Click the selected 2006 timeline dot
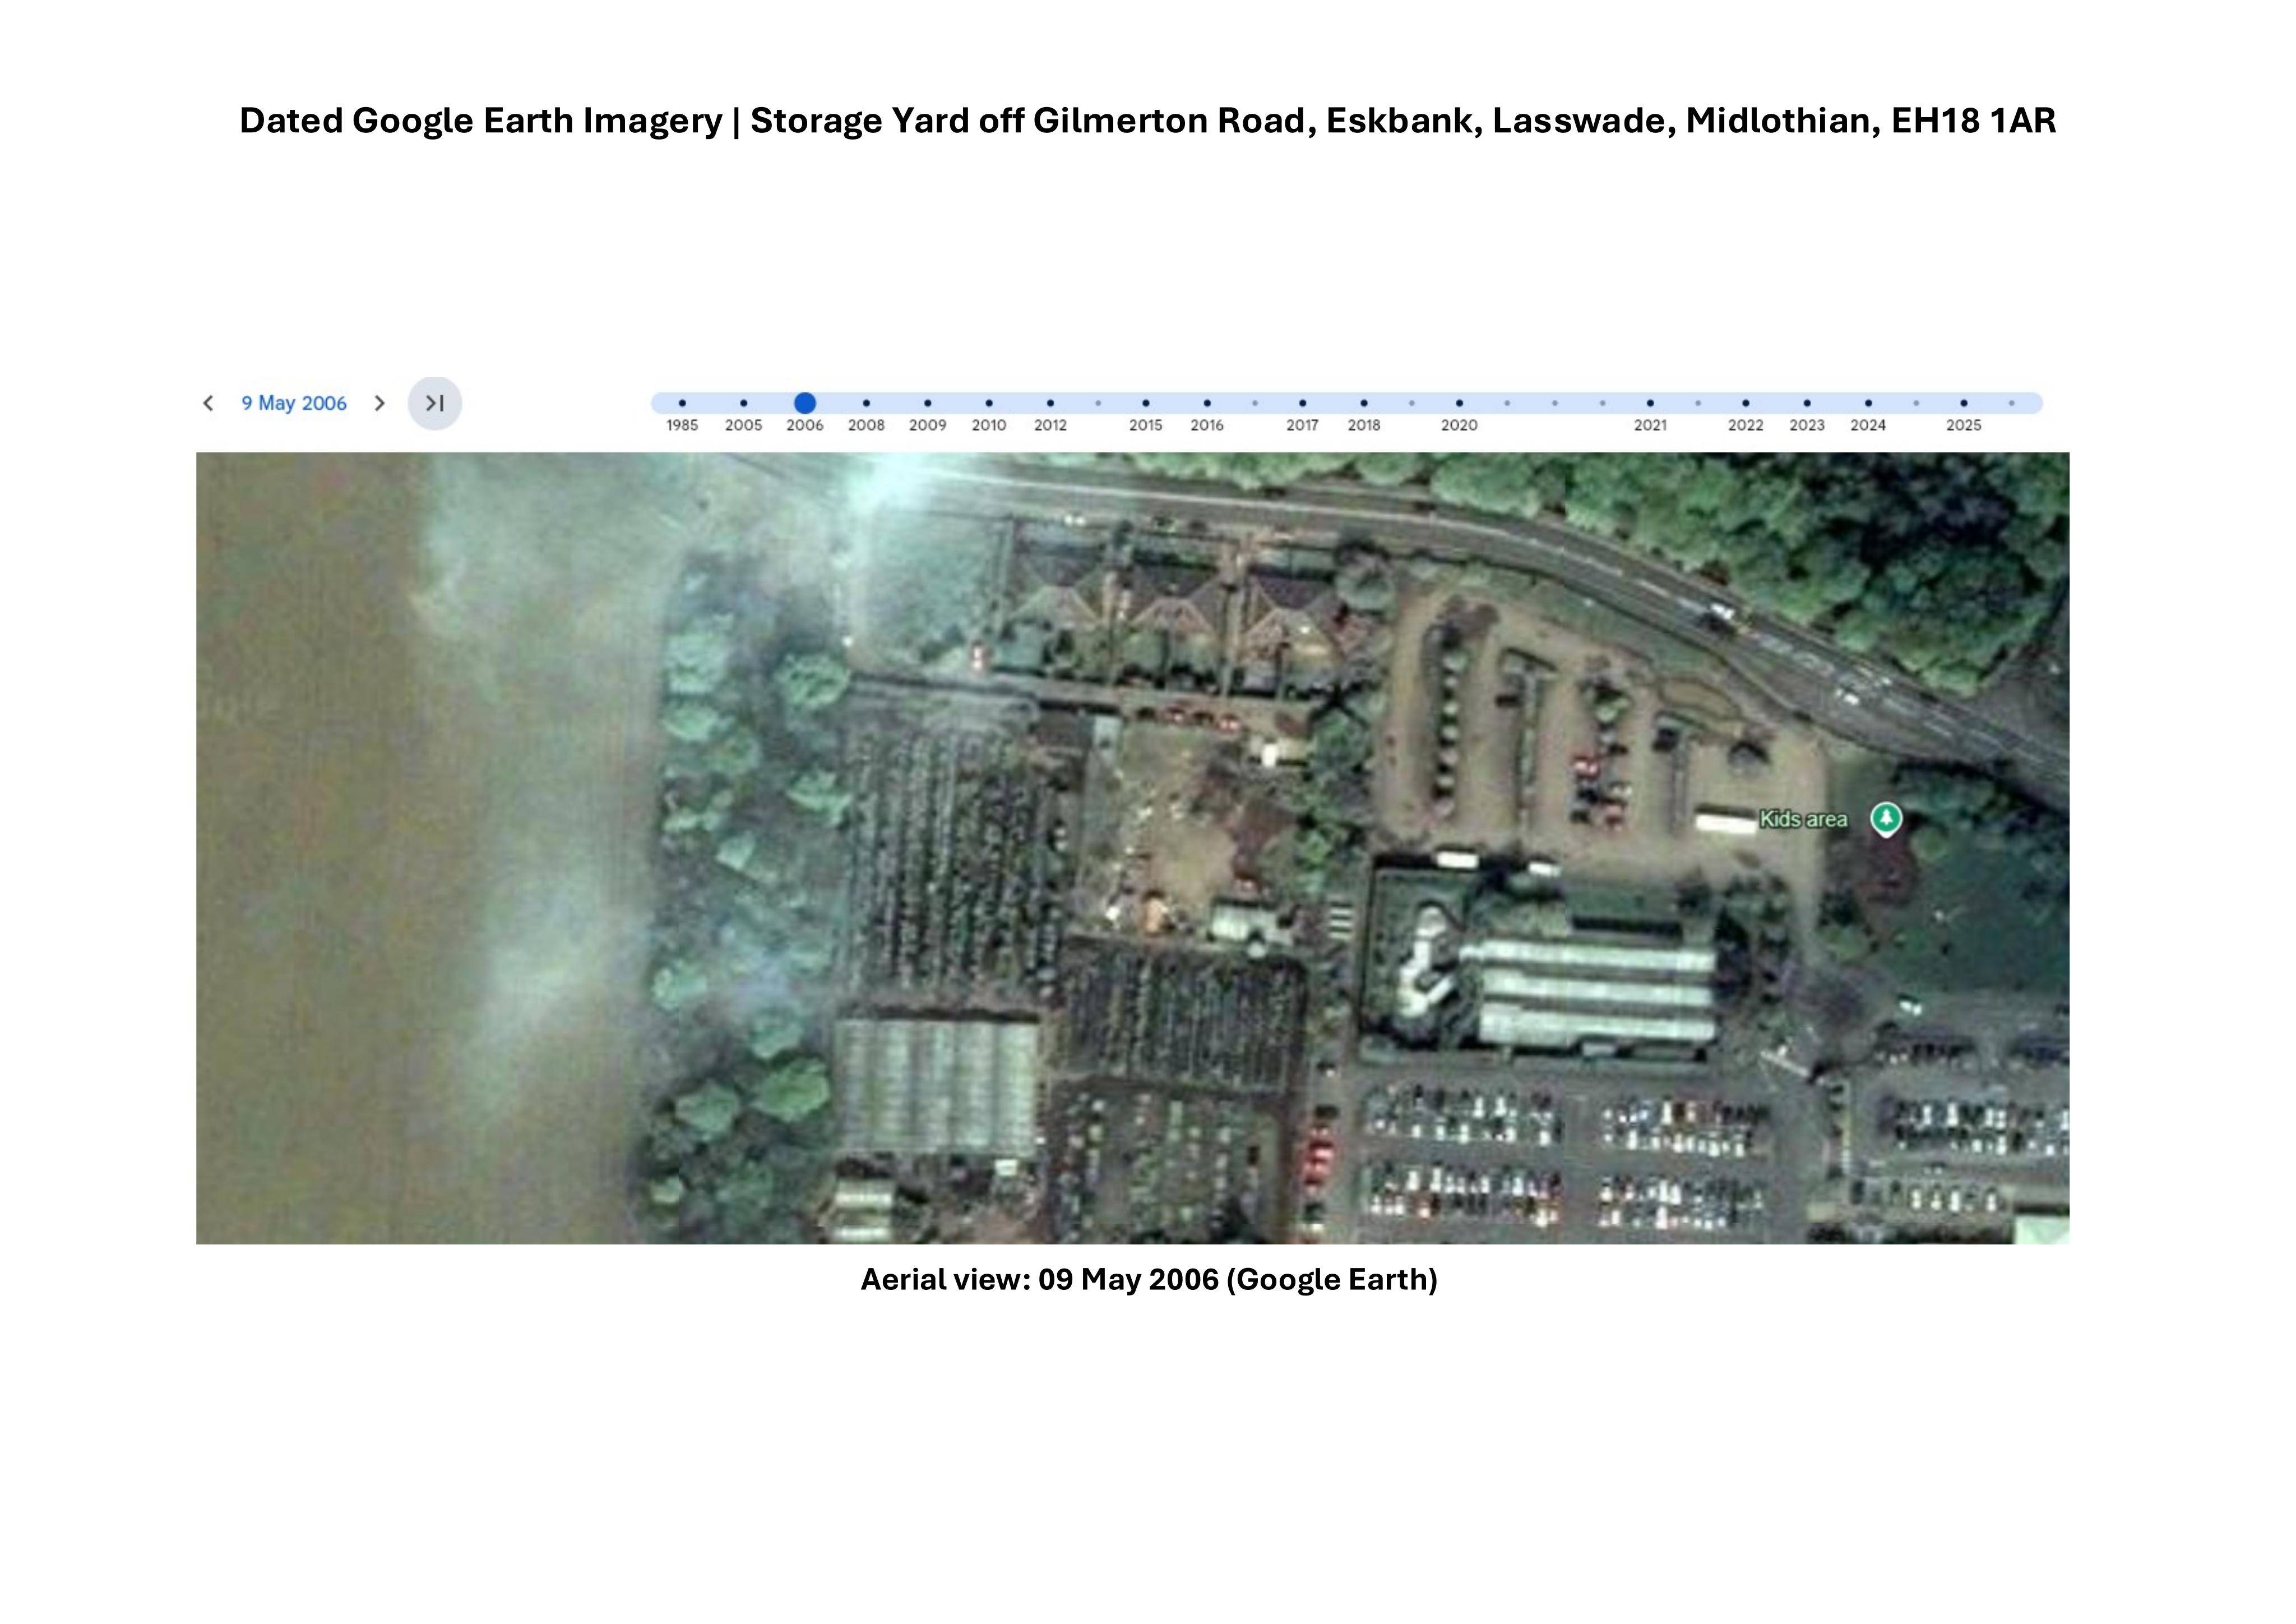This screenshot has width=2296, height=1624. 805,403
